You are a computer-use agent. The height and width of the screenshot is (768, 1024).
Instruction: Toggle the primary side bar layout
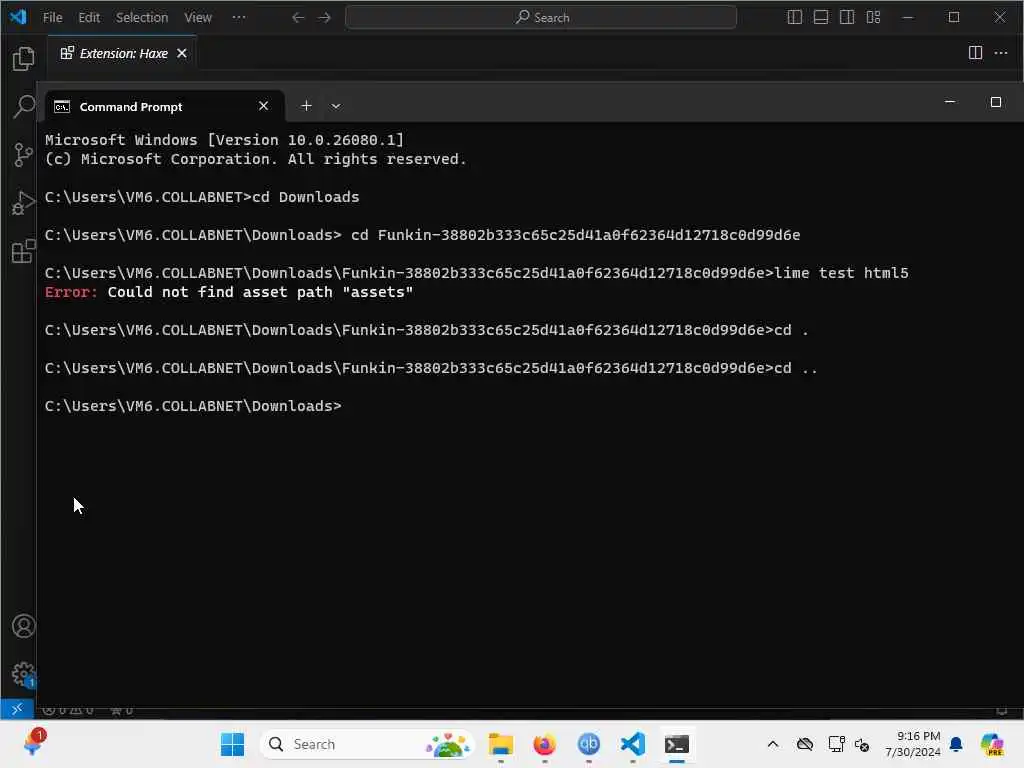click(795, 18)
